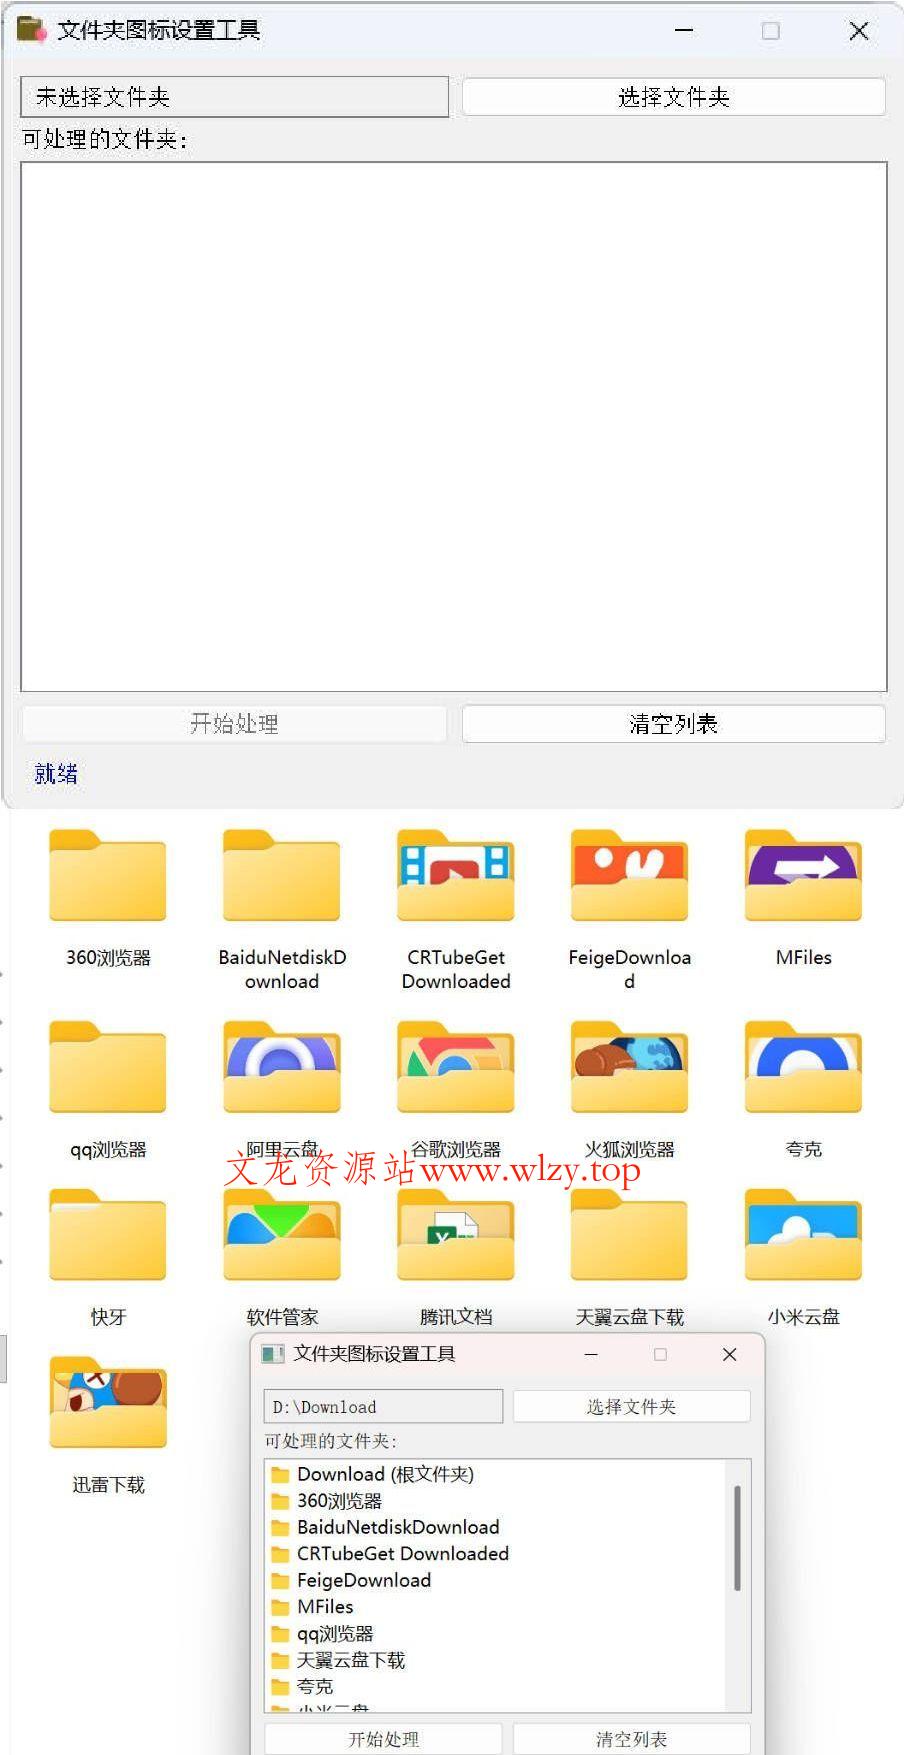Select the 天翼云盘下载 folder icon
Image resolution: width=904 pixels, height=1755 pixels.
point(630,1235)
